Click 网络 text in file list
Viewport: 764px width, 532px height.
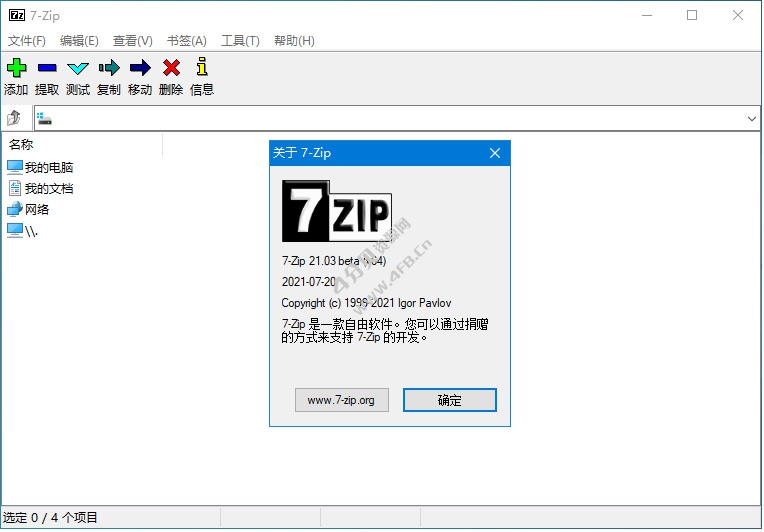click(37, 209)
